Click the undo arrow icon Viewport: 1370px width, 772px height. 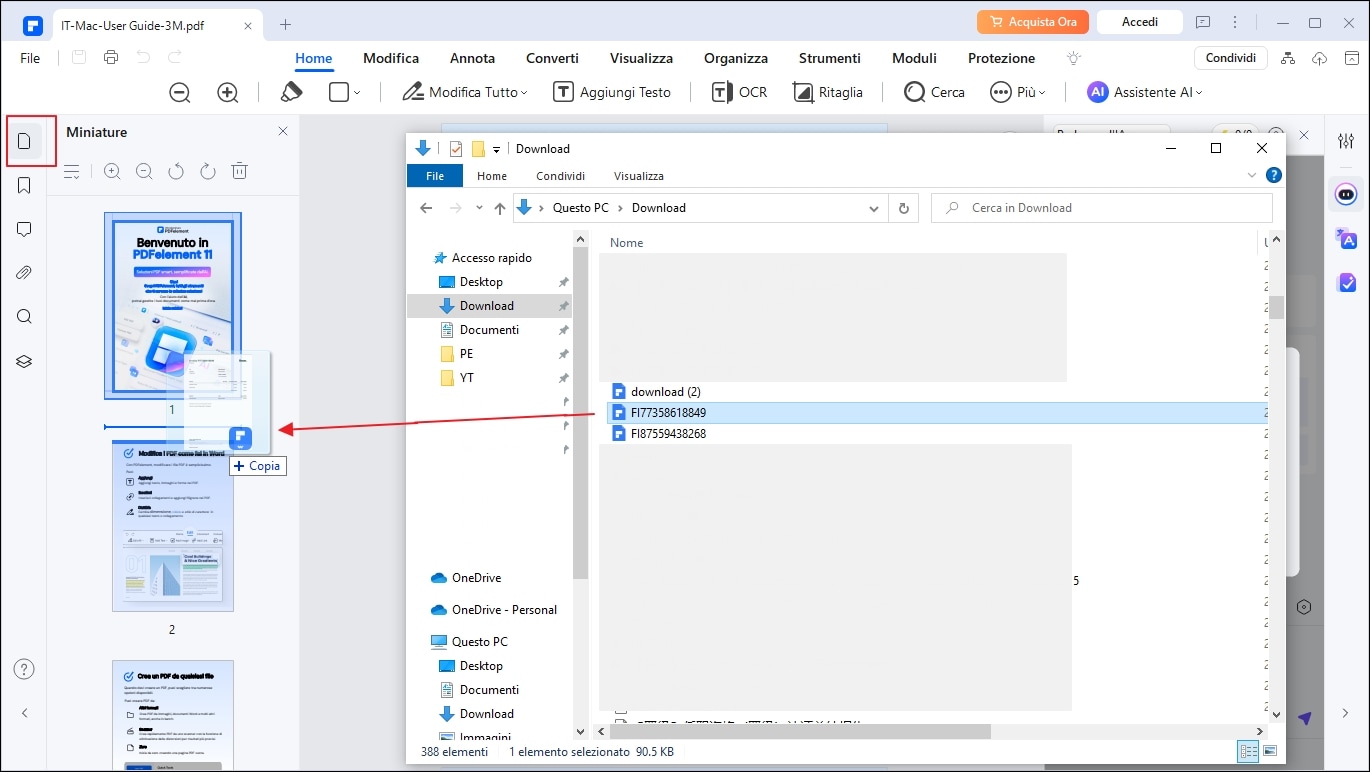pyautogui.click(x=143, y=58)
